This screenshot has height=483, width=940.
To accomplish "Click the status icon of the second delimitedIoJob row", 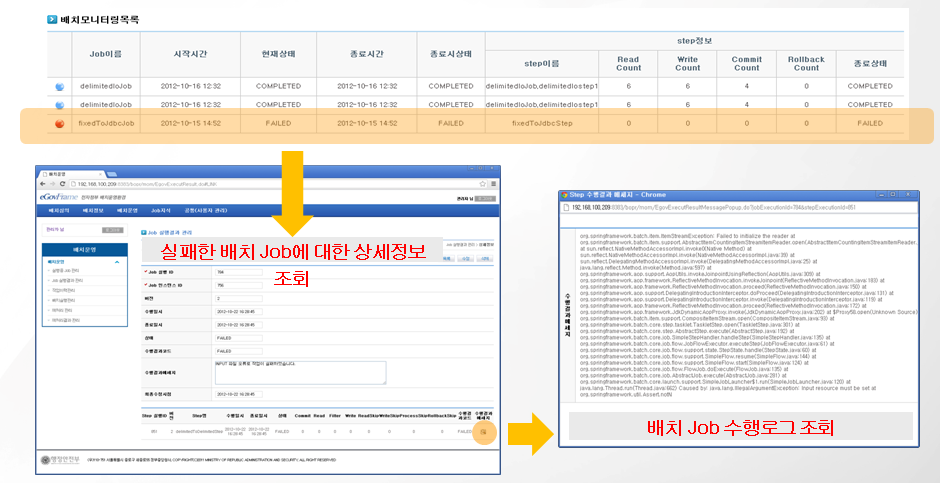I will coord(60,104).
